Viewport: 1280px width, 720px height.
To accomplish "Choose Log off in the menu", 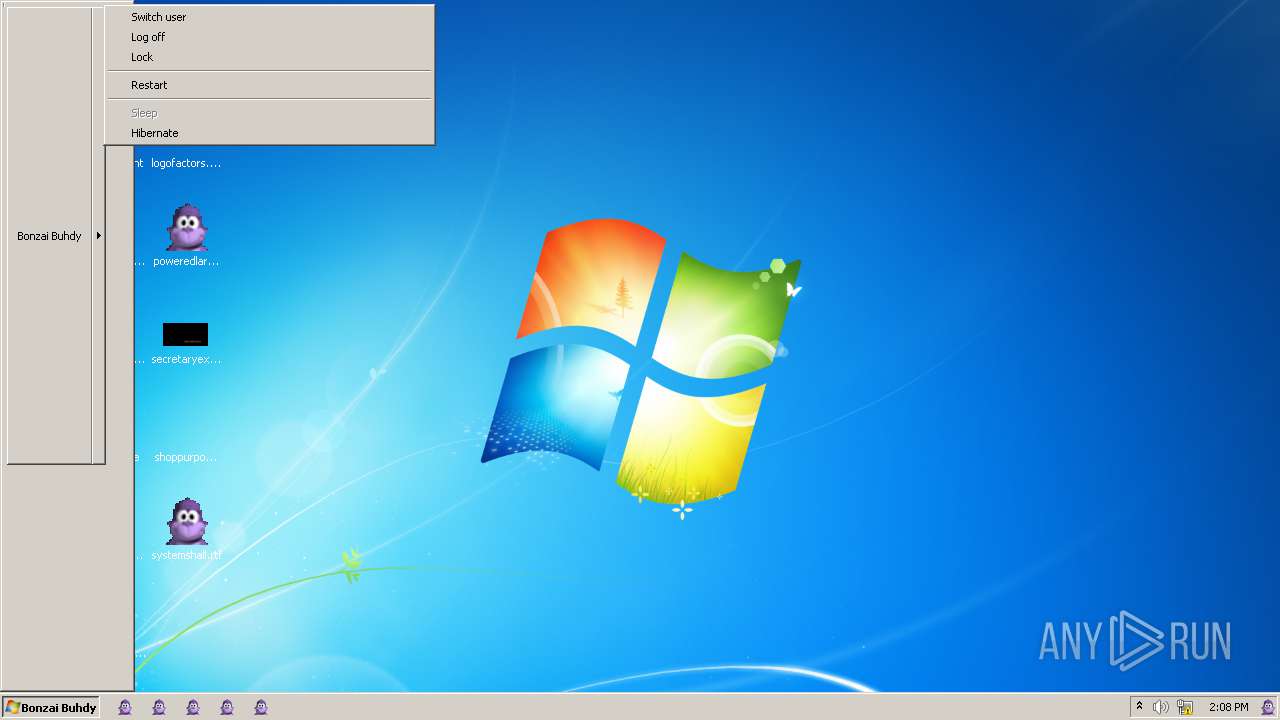I will coord(270,37).
